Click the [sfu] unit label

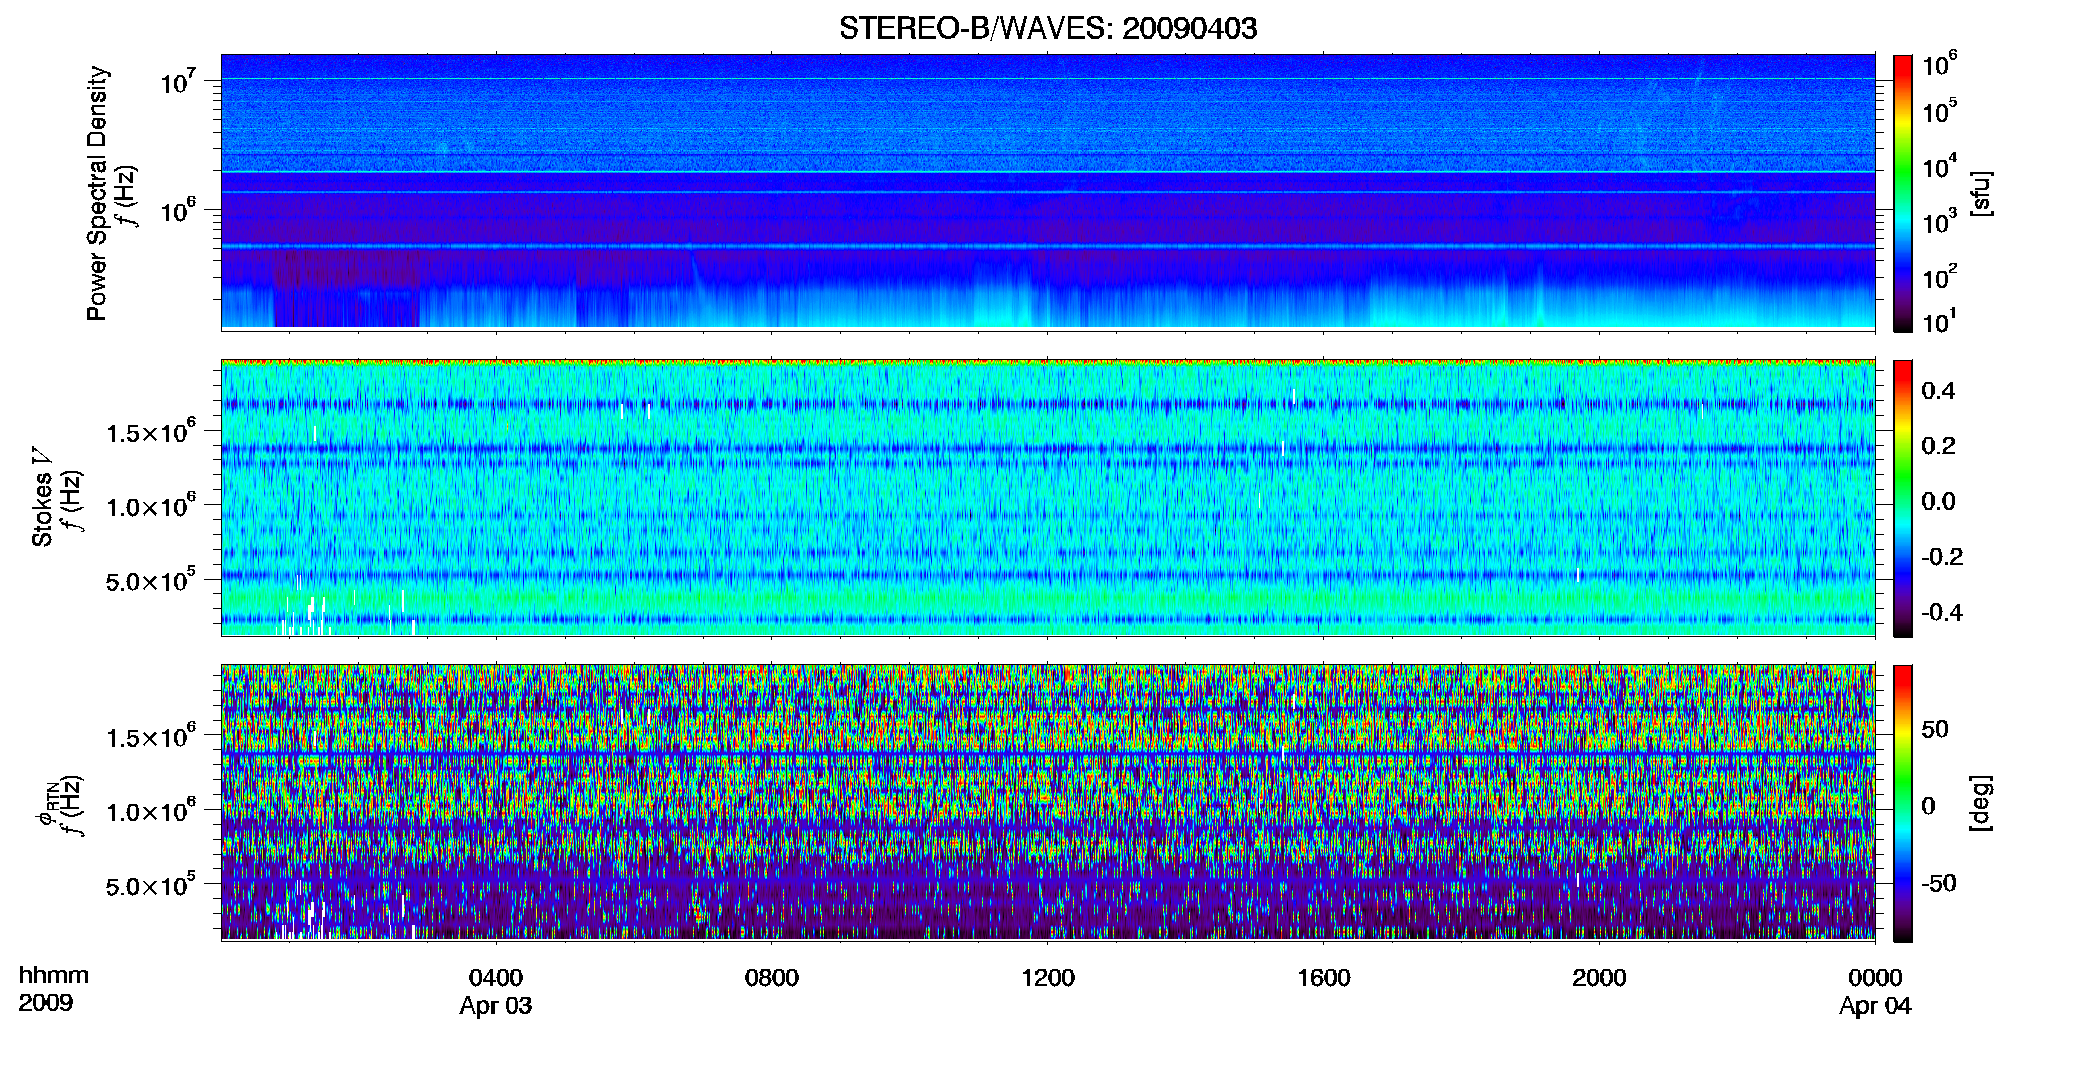point(1981,193)
